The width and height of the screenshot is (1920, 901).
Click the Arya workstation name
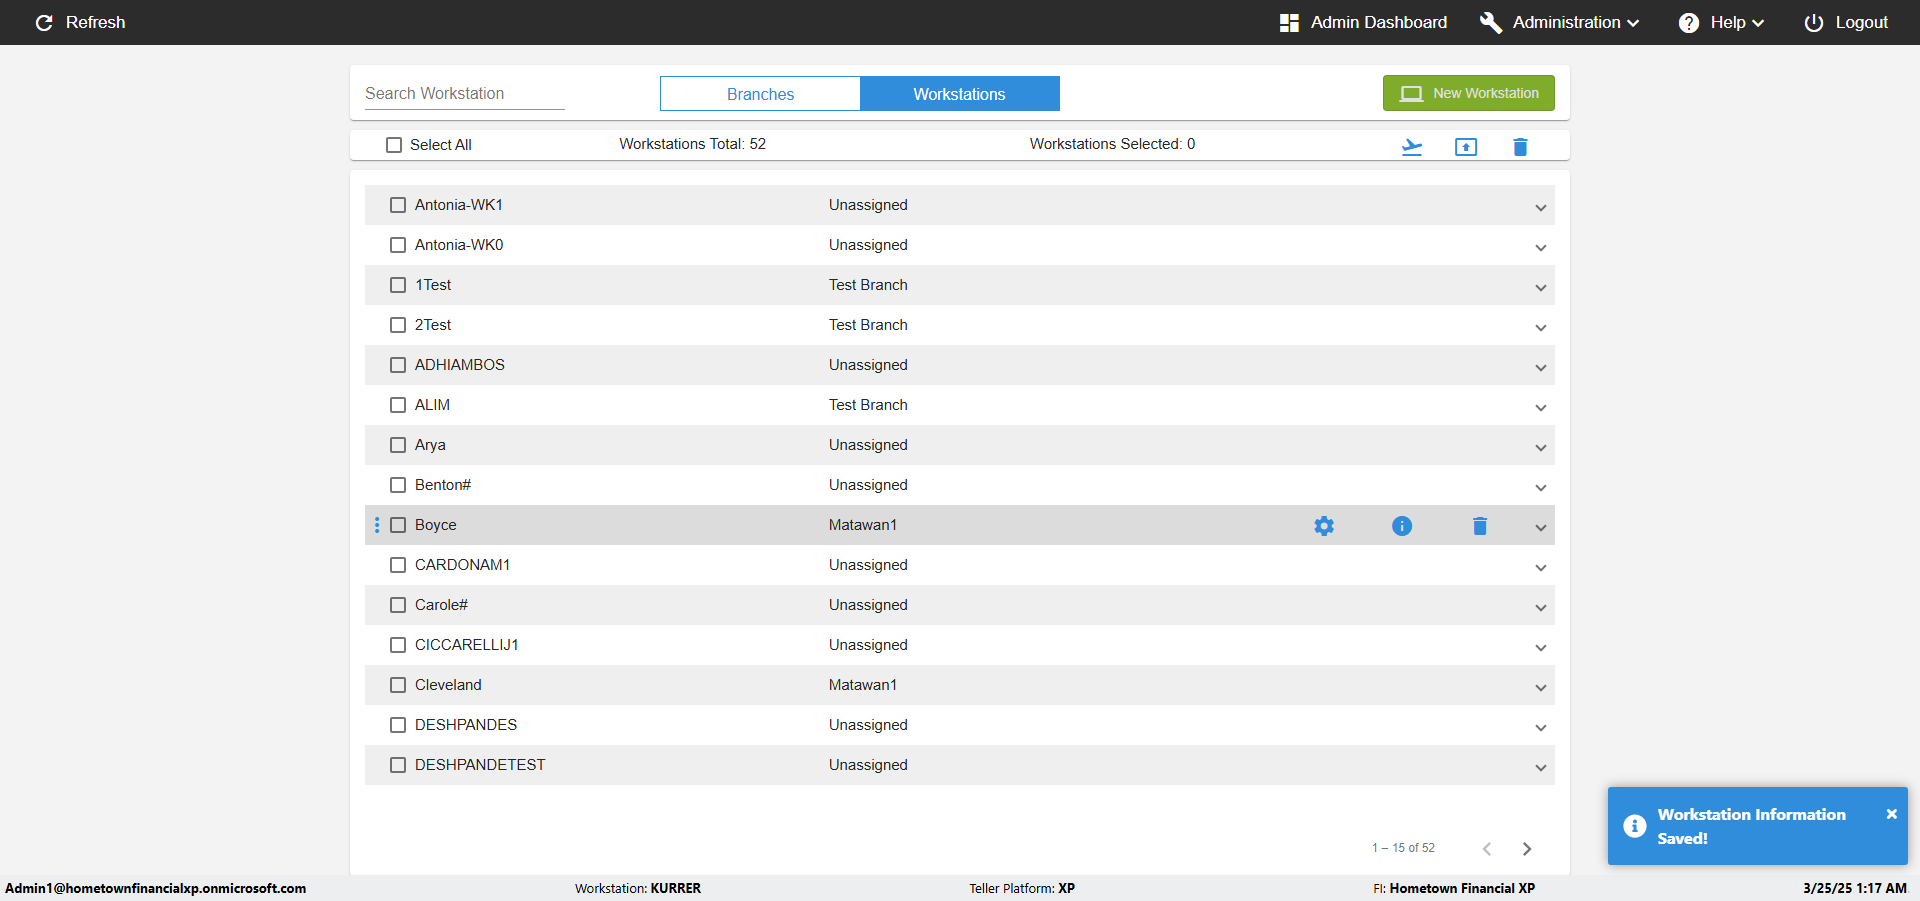pos(430,445)
